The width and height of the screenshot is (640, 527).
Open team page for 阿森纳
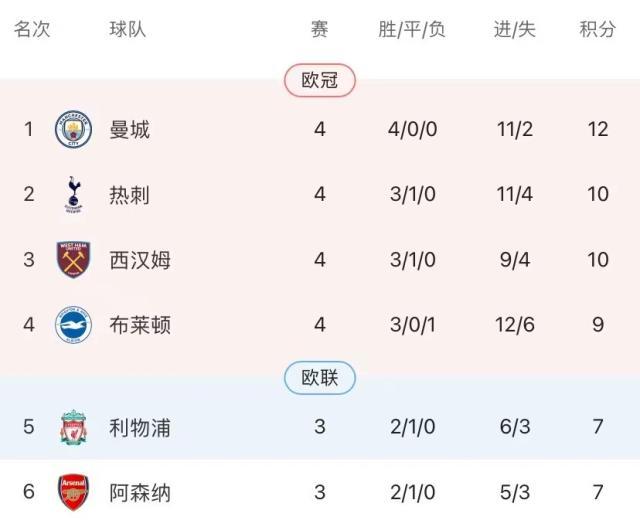pyautogui.click(x=140, y=492)
